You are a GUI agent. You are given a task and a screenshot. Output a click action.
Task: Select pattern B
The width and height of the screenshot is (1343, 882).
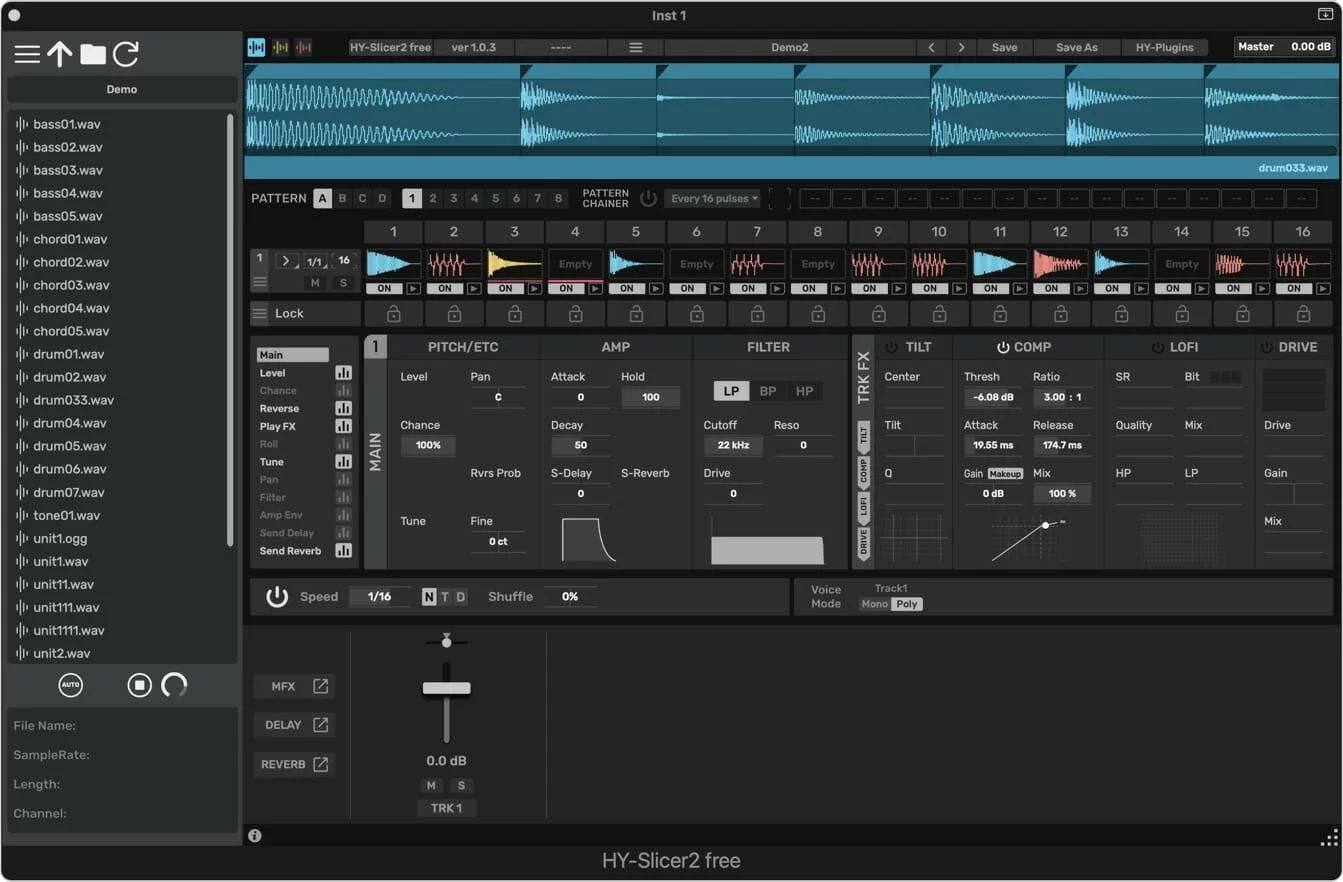pos(342,198)
